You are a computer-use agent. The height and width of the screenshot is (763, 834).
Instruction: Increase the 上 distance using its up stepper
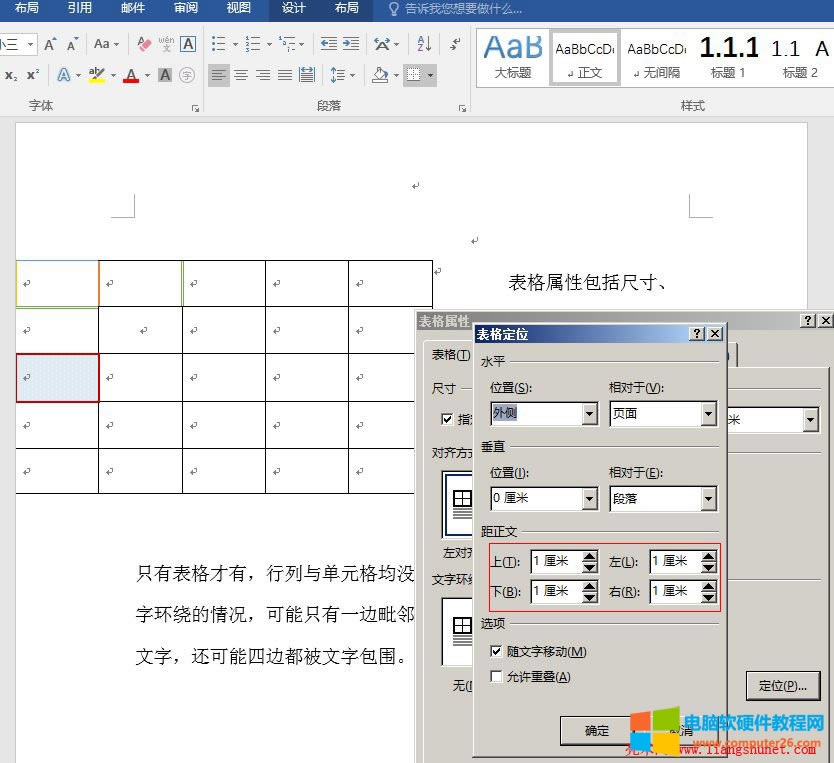591,555
